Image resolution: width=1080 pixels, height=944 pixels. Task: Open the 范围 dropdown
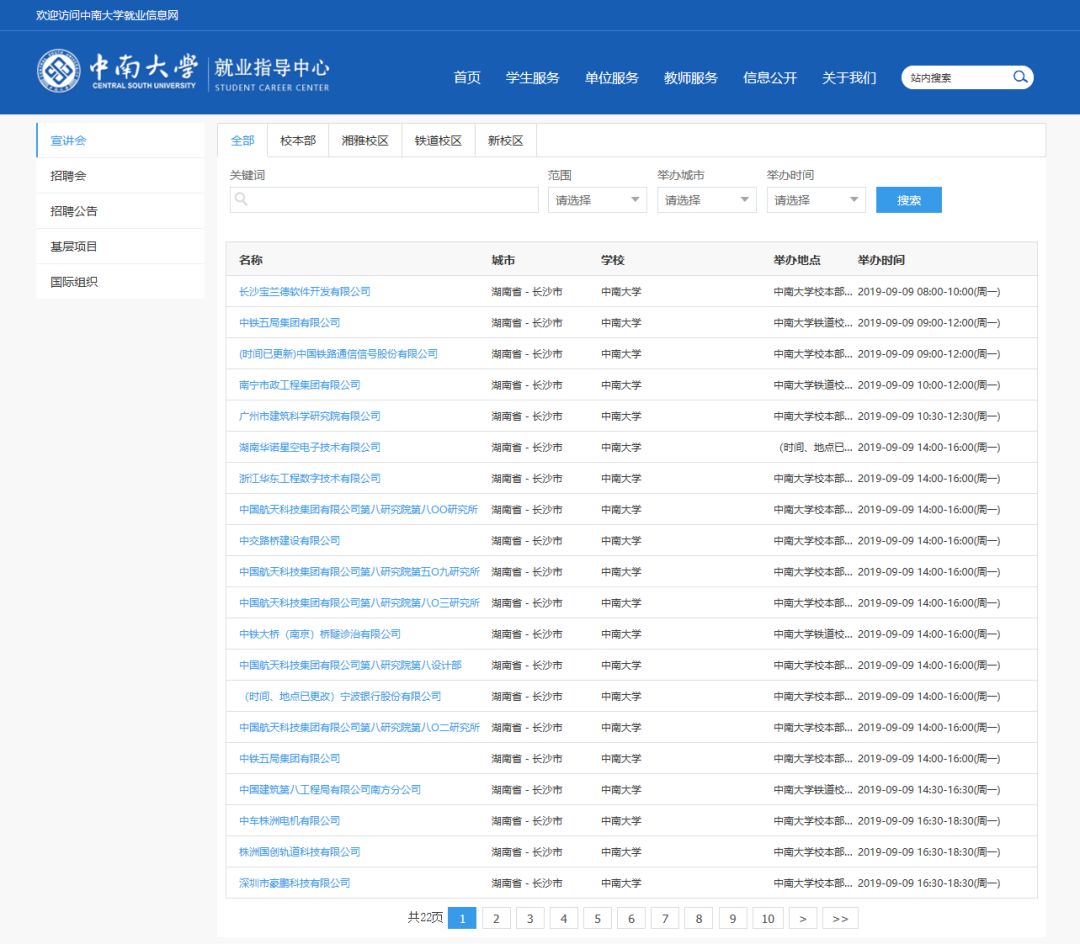click(x=597, y=200)
